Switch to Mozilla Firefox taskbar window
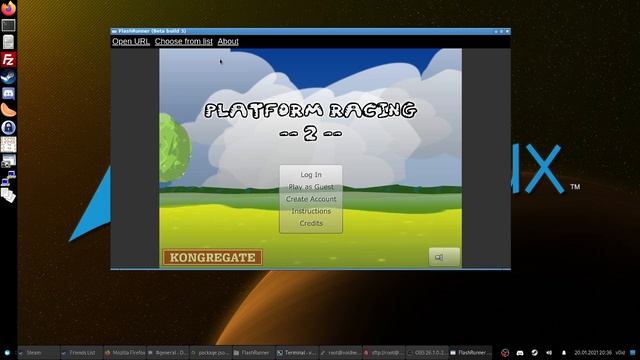The width and height of the screenshot is (640, 360). coord(124,353)
